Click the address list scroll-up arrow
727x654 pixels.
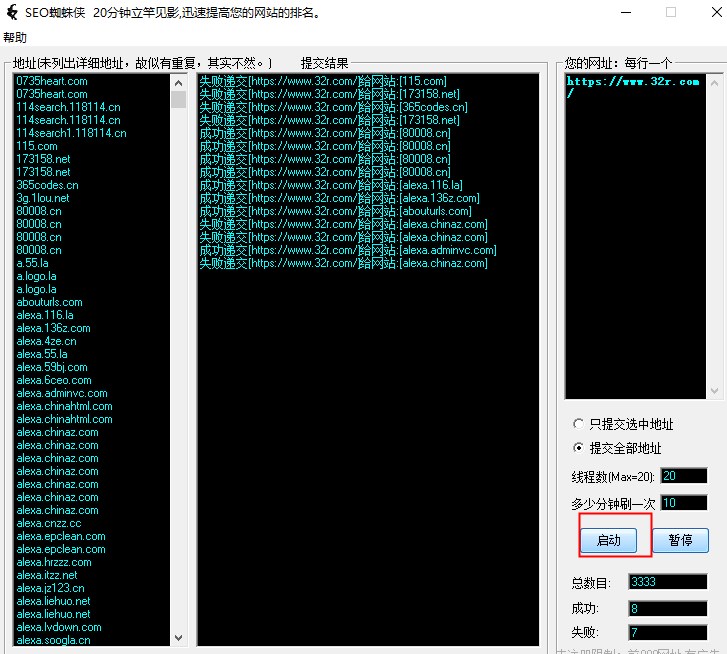[x=179, y=83]
